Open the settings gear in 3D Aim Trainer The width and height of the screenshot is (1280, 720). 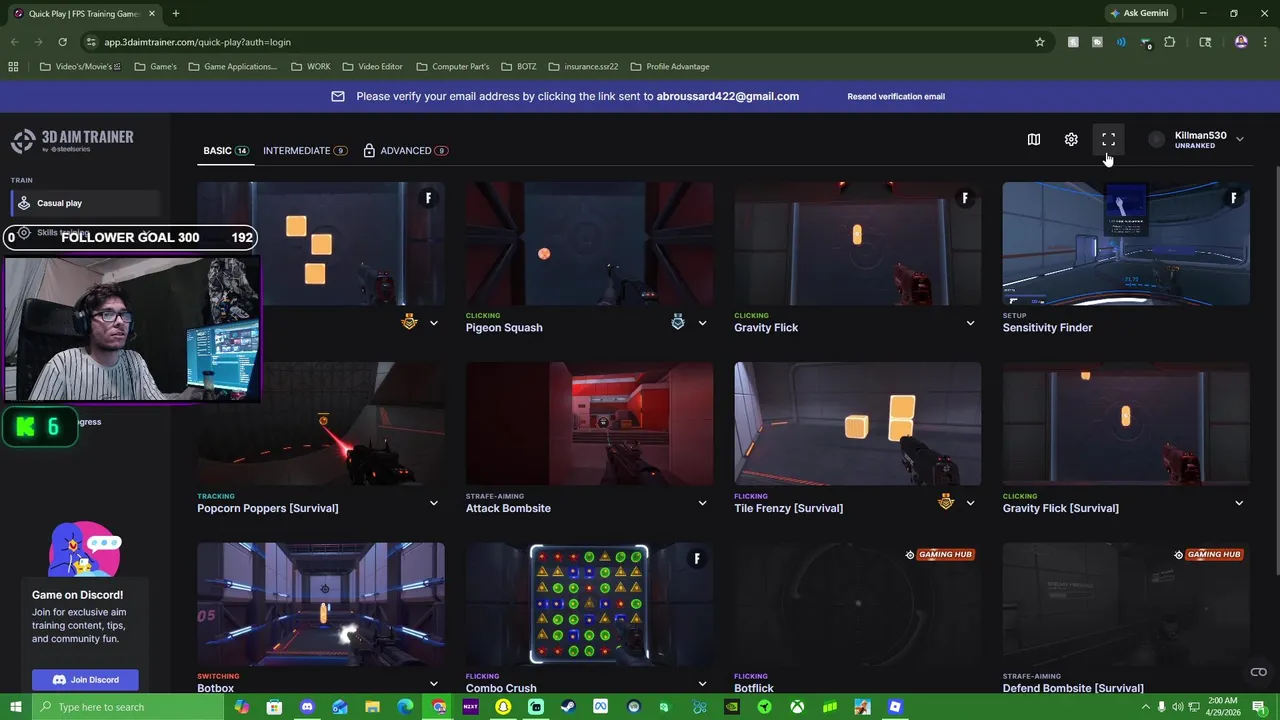pyautogui.click(x=1071, y=139)
